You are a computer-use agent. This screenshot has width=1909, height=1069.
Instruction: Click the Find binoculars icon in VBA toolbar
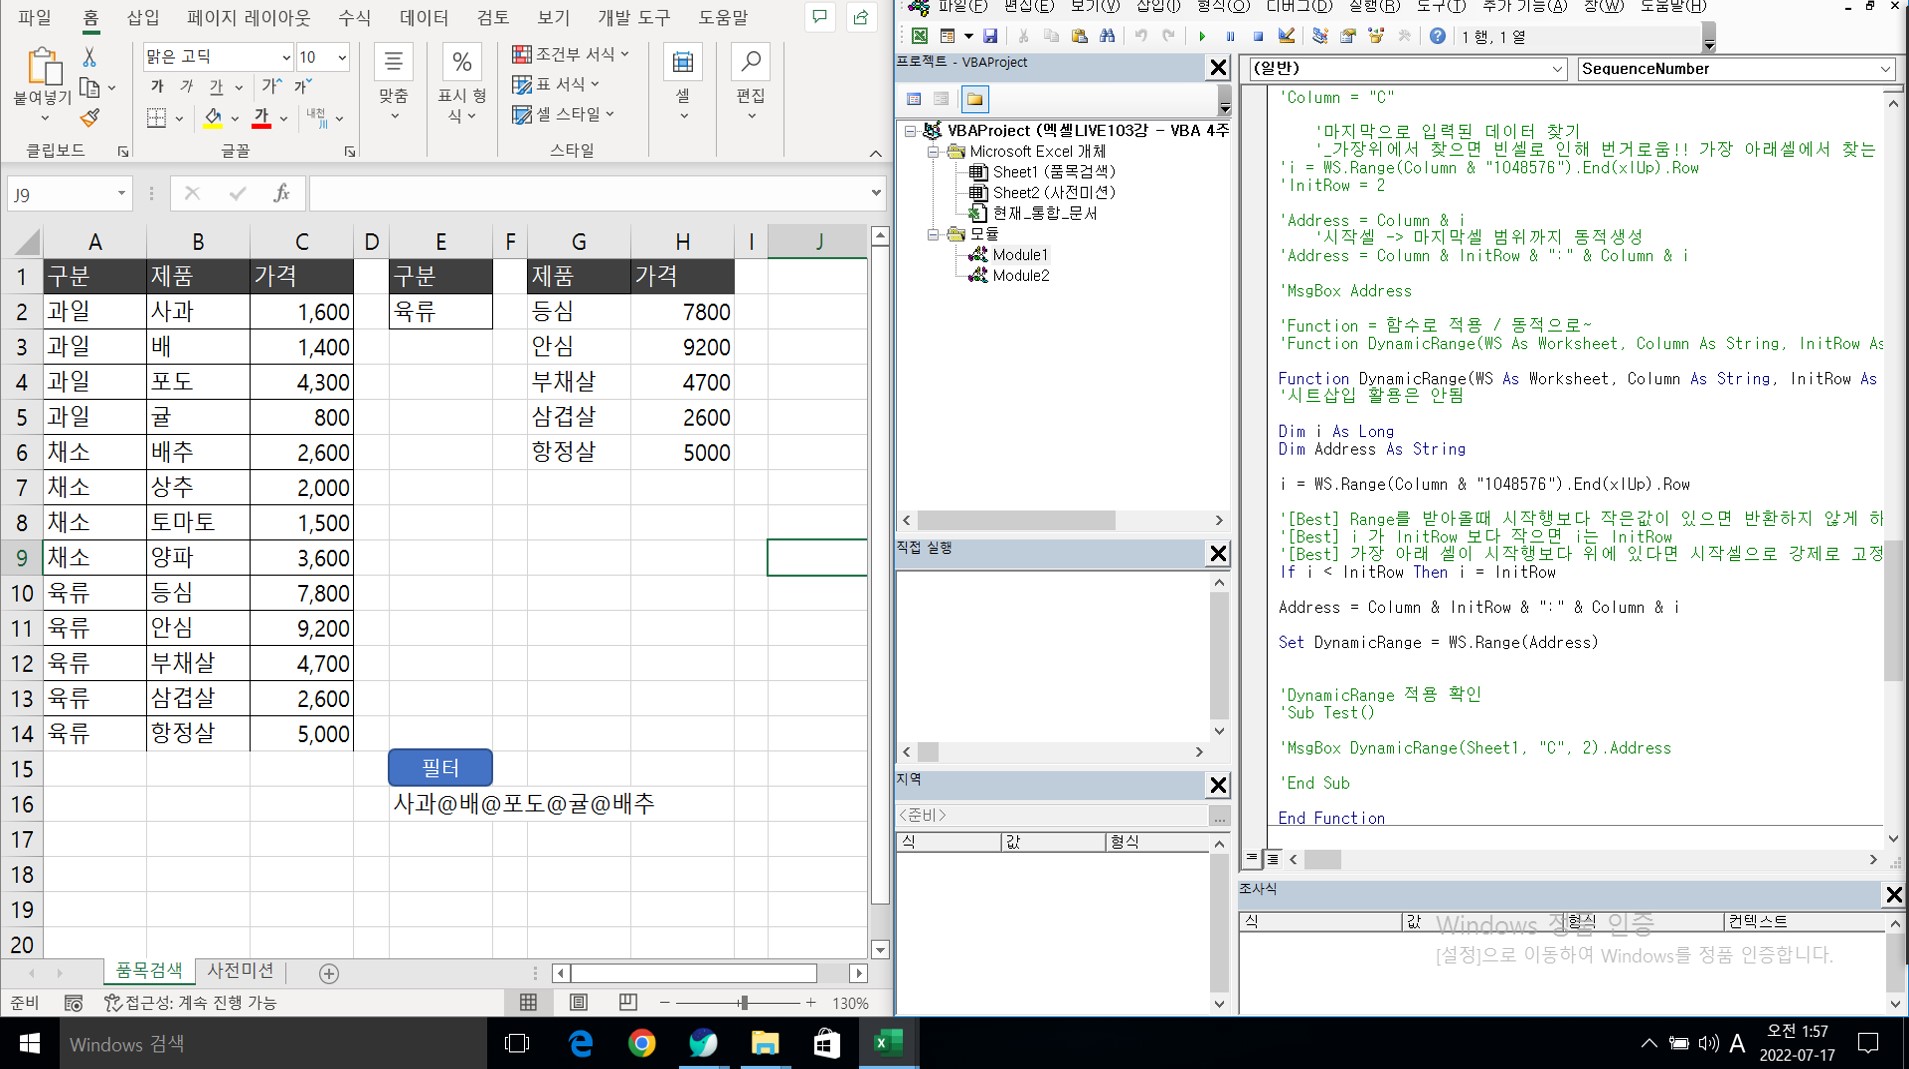coord(1107,36)
